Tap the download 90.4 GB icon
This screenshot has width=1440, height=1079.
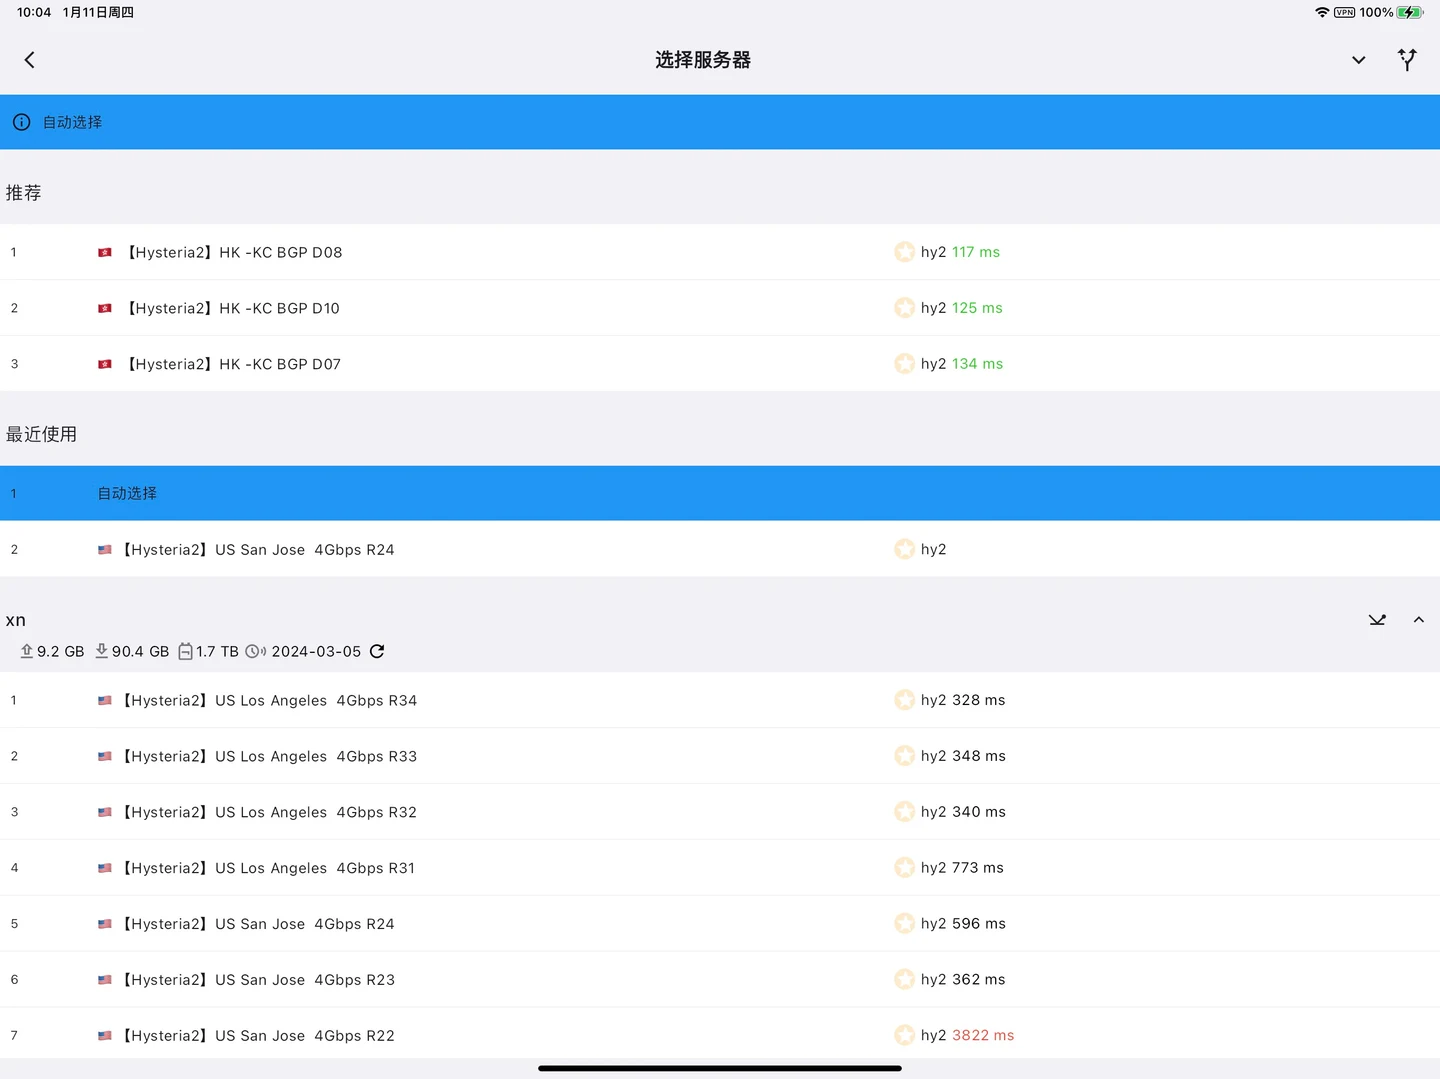click(101, 651)
